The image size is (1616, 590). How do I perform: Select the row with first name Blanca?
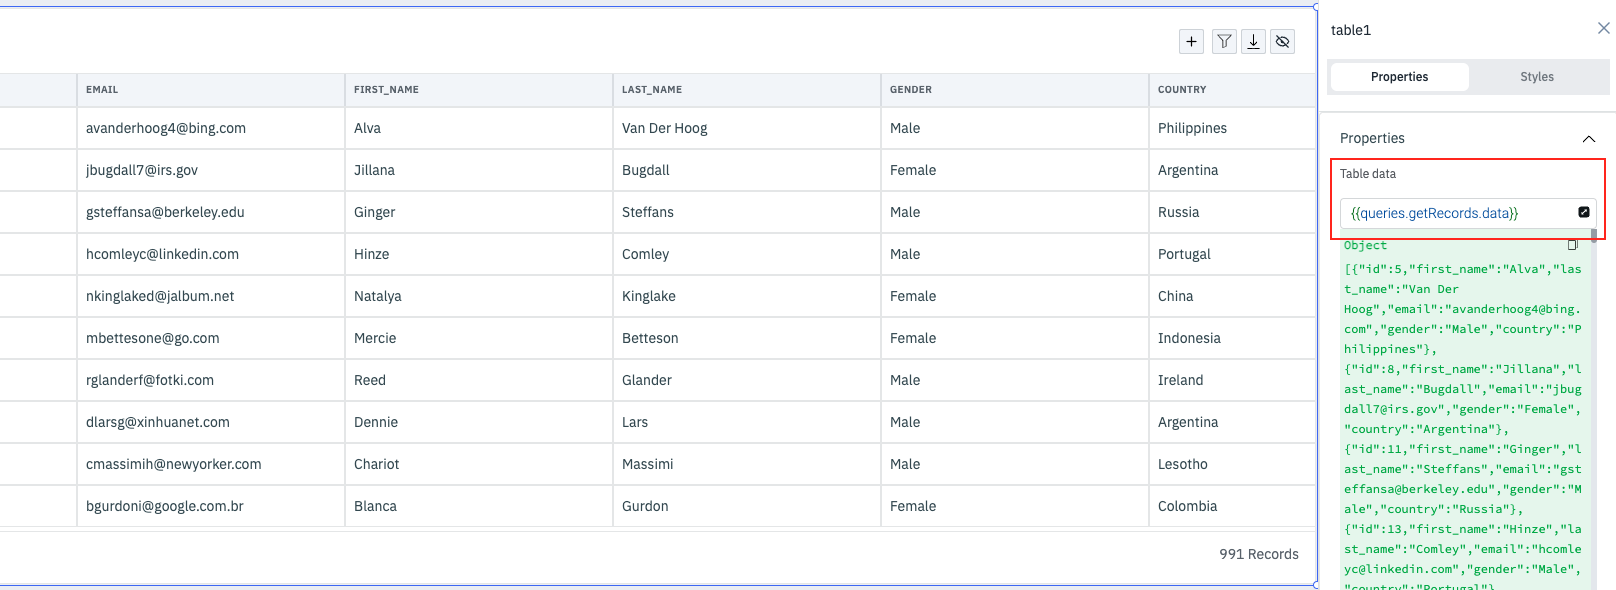tap(375, 506)
